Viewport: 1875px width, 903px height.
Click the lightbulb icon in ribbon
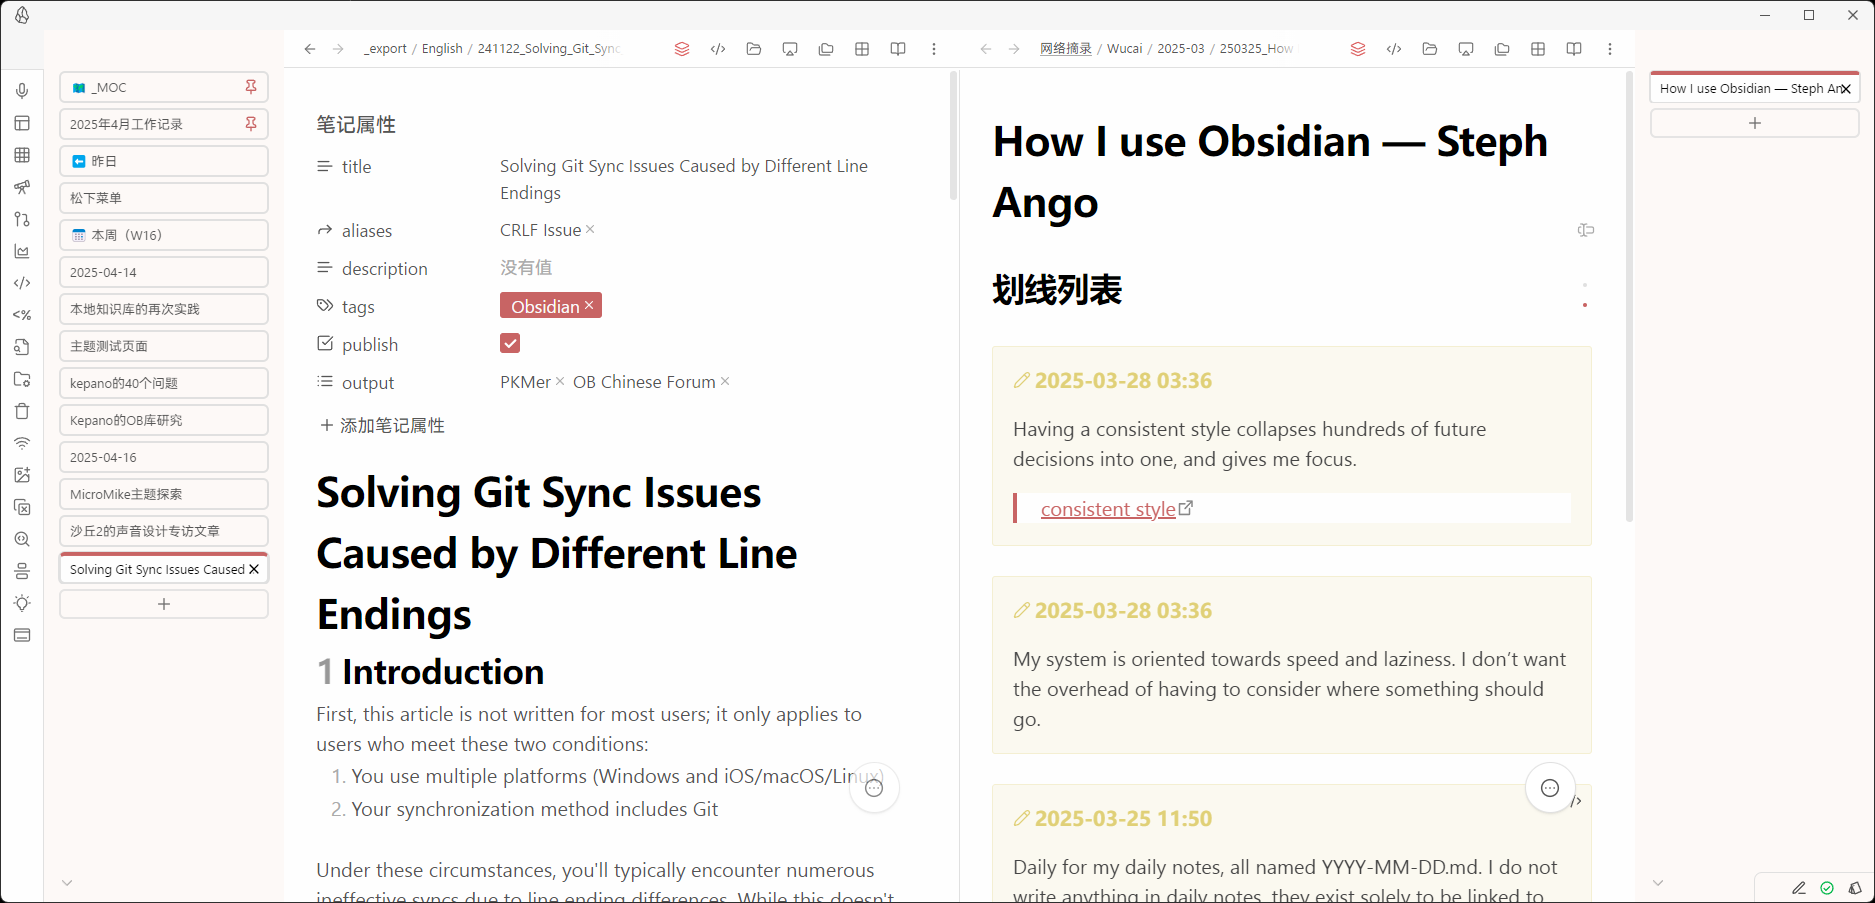tap(22, 603)
